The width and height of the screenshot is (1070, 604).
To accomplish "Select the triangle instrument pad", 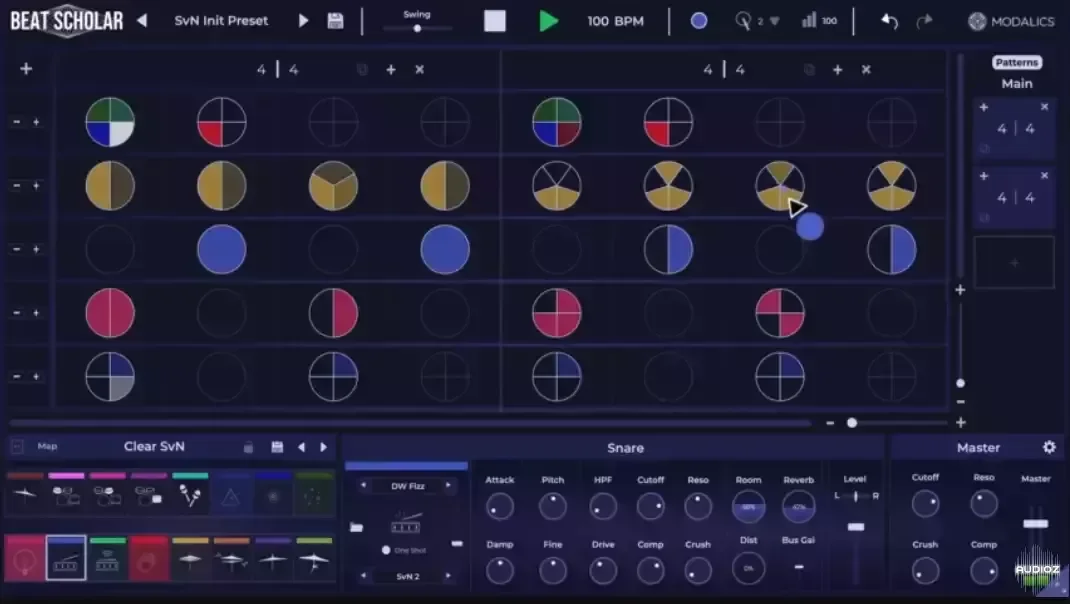I will click(231, 494).
